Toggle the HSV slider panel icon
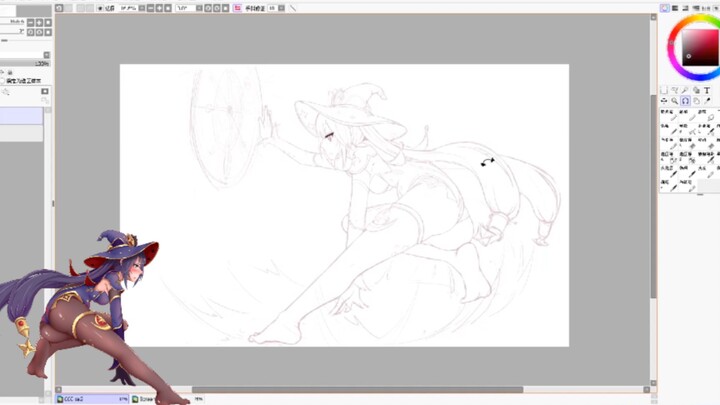The width and height of the screenshot is (720, 405). [685, 8]
